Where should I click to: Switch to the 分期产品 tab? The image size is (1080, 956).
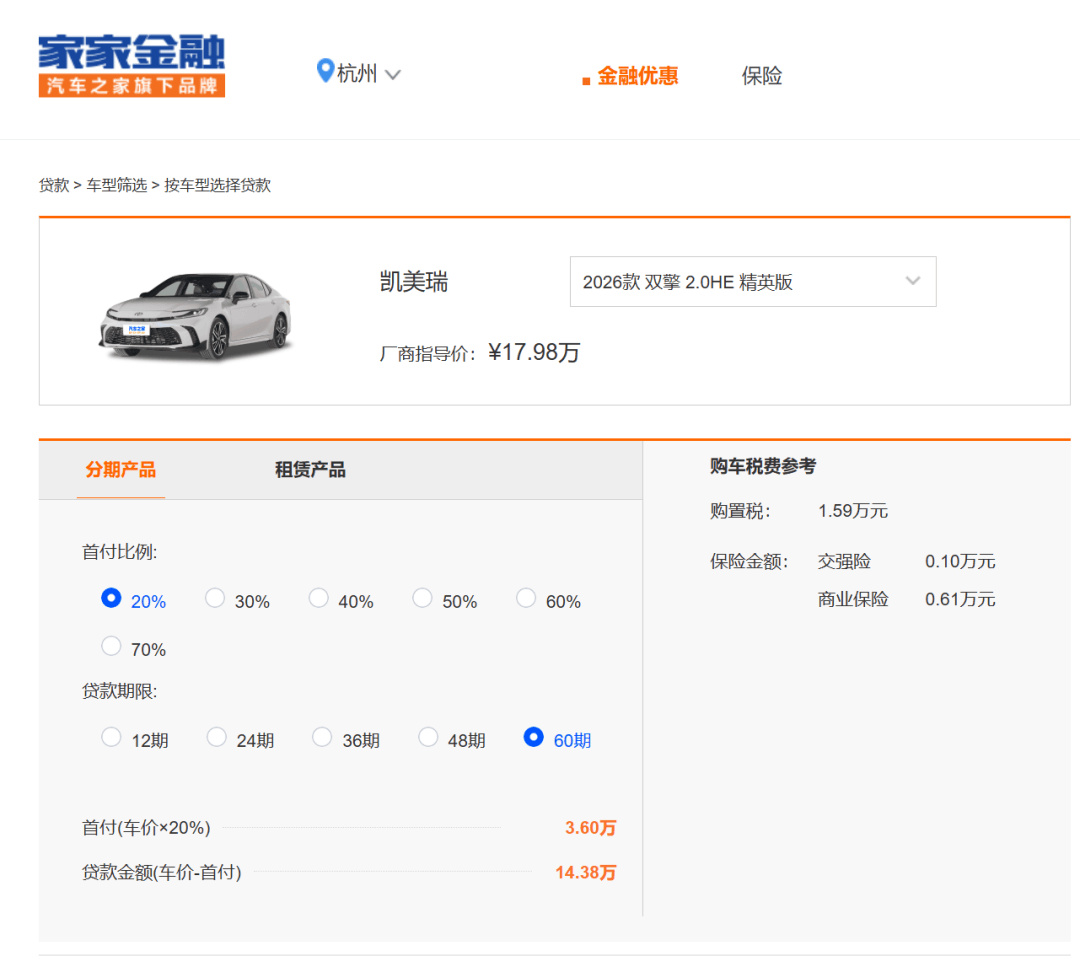click(121, 470)
